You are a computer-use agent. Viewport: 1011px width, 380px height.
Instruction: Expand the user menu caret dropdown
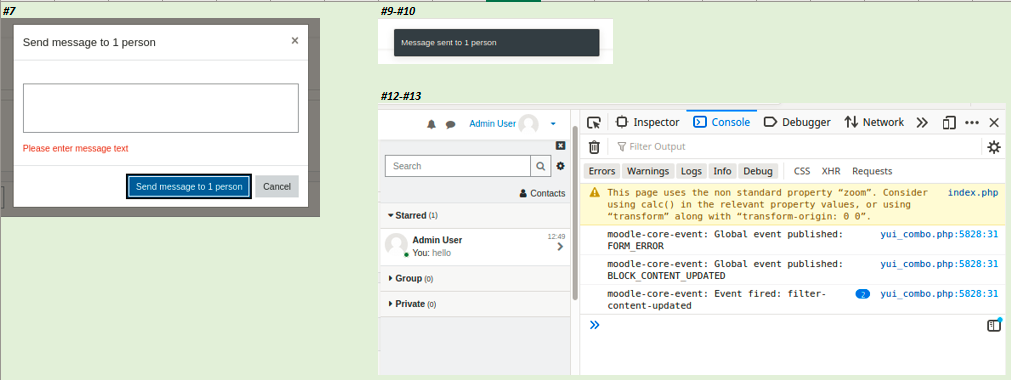tap(553, 124)
